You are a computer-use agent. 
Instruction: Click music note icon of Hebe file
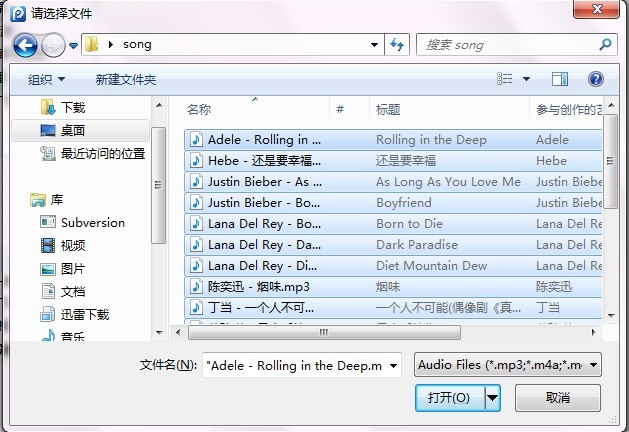coord(196,161)
